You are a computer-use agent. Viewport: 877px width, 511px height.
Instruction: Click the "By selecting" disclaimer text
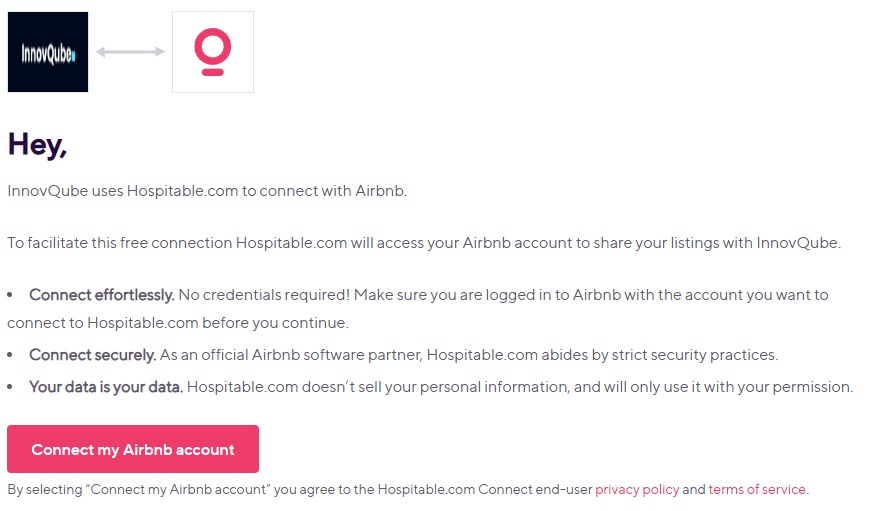pyautogui.click(x=300, y=490)
